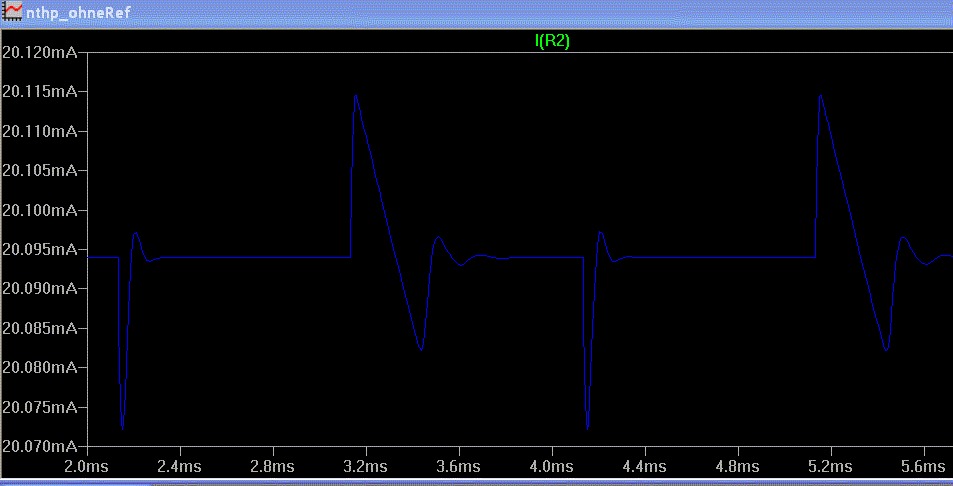Click the 5.2ms time axis label
953x486 pixels.
coord(831,467)
